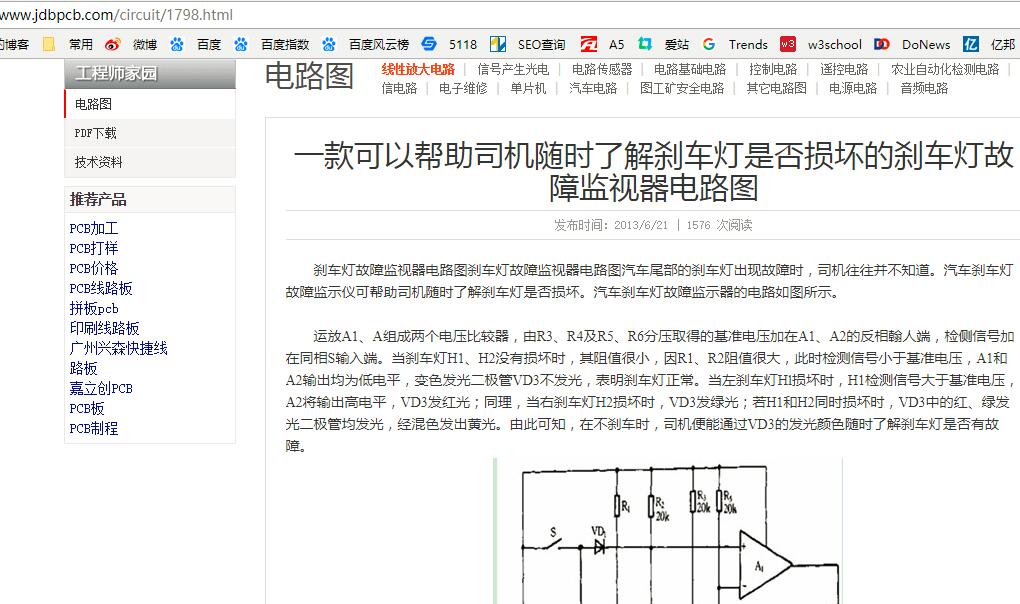This screenshot has width=1020, height=604.
Task: Open the 百度风云榜 bookmark
Action: (x=366, y=44)
